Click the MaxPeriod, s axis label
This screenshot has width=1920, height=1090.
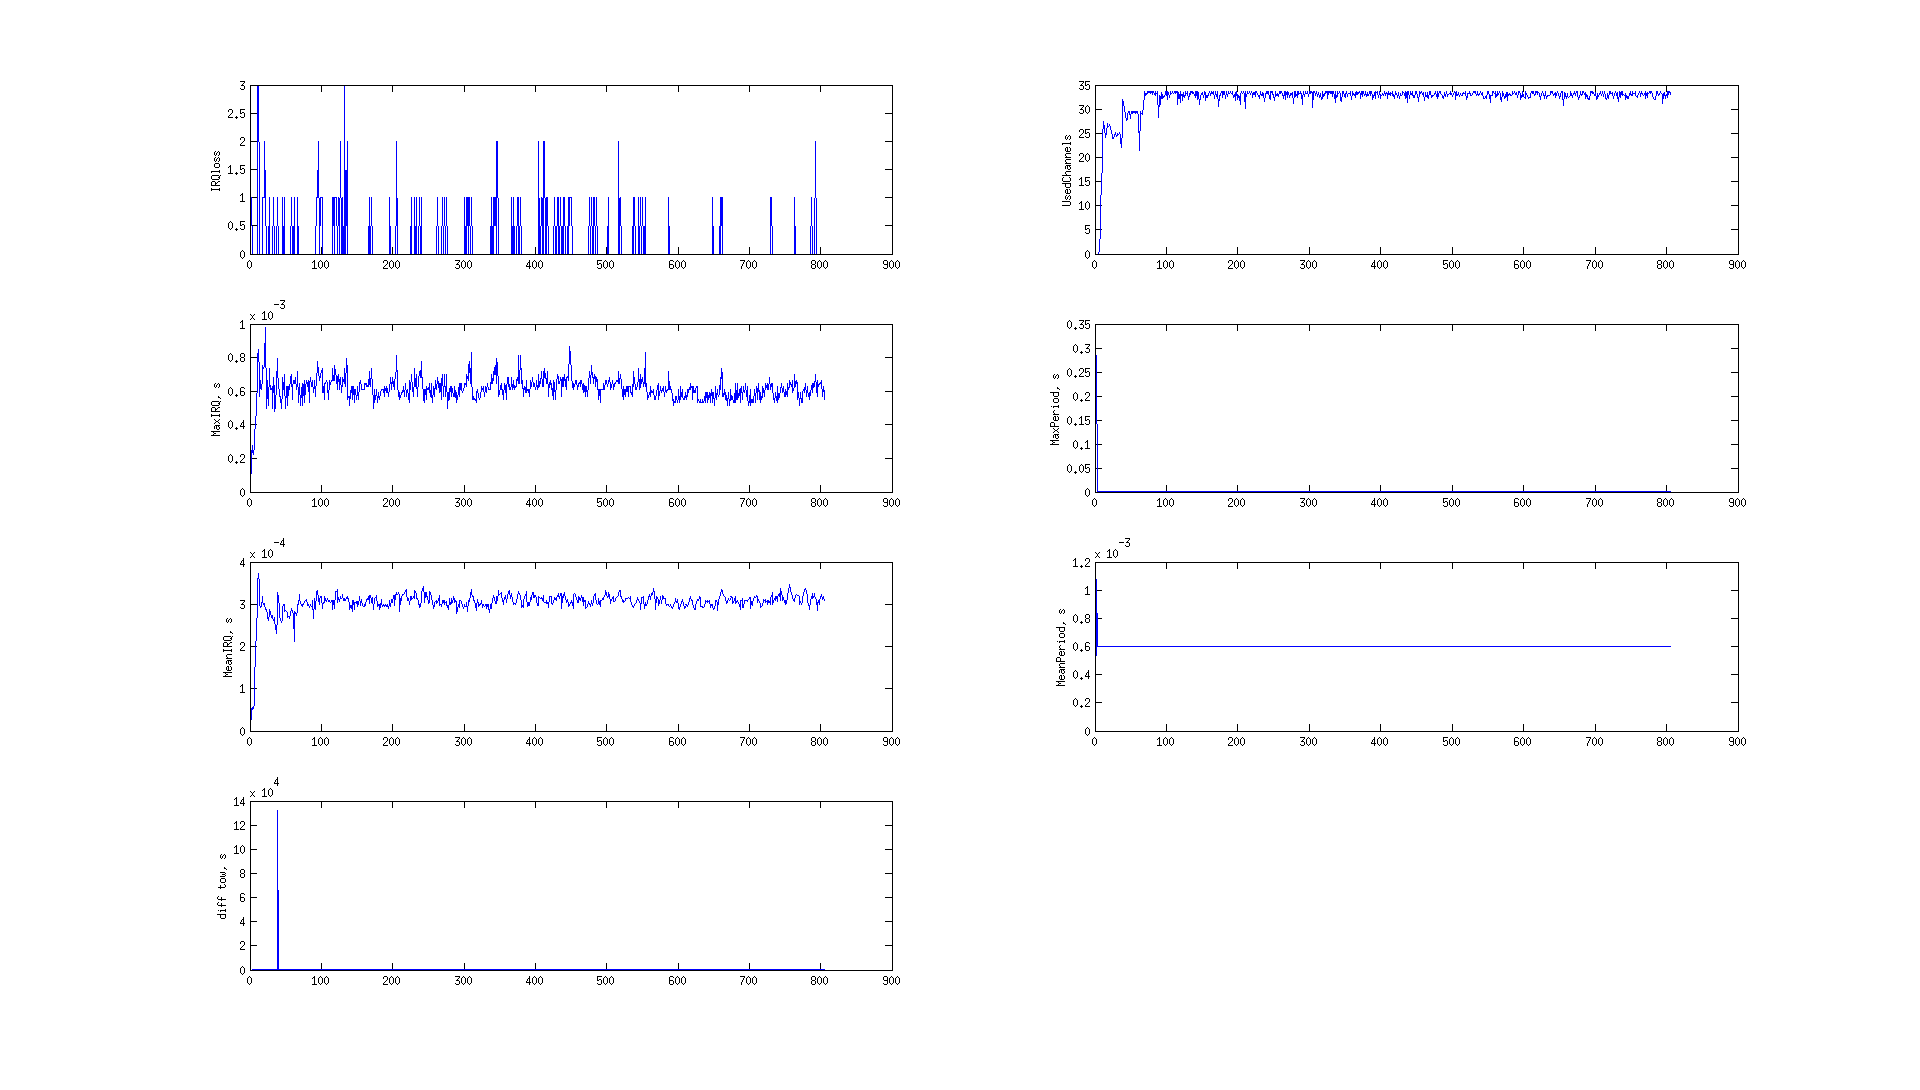click(1054, 409)
